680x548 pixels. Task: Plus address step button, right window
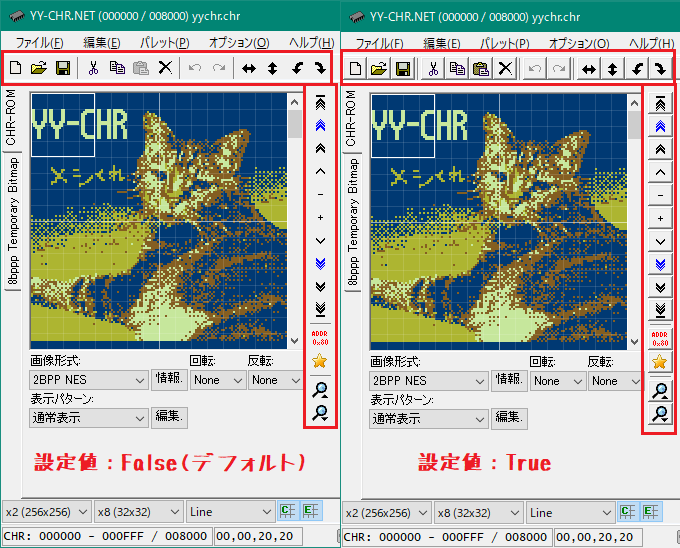(660, 218)
